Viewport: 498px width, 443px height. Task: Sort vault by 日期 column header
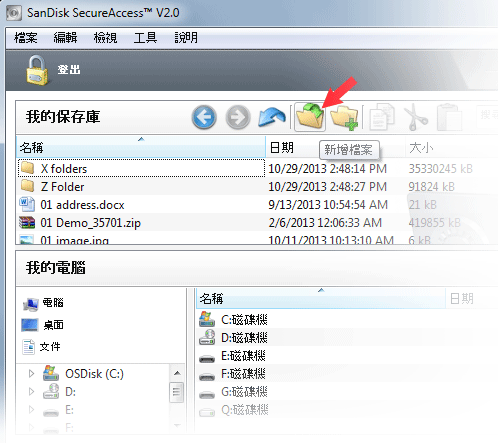335,147
